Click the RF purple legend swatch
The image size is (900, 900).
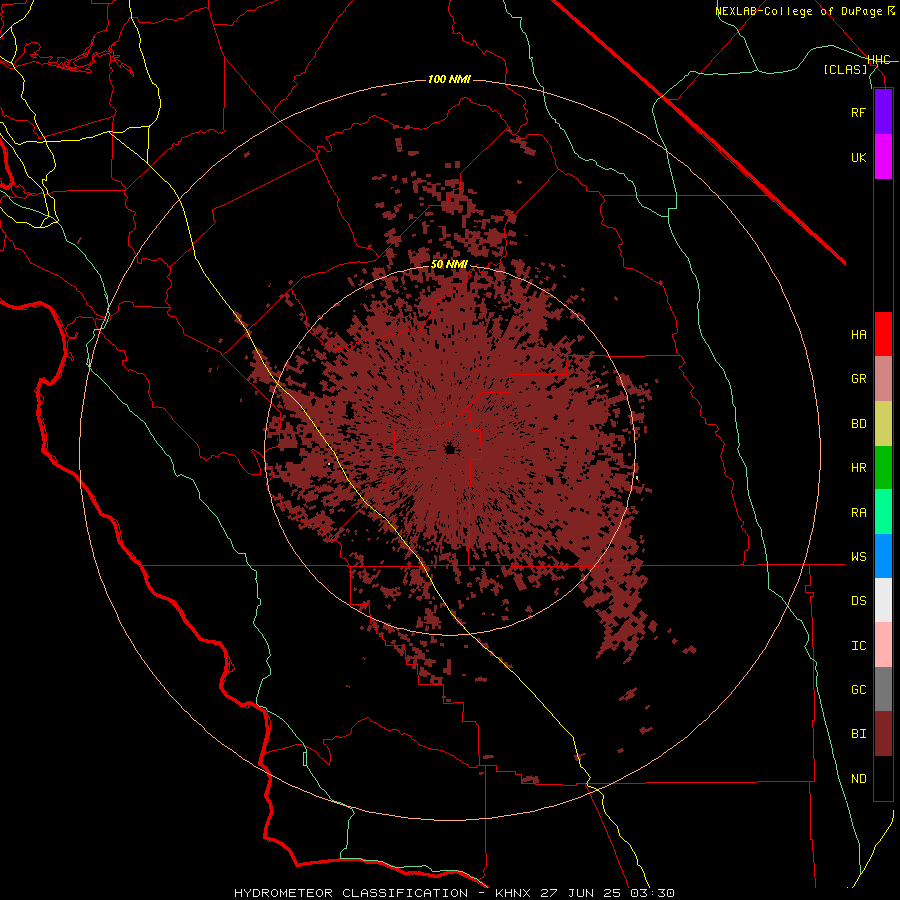pos(883,112)
